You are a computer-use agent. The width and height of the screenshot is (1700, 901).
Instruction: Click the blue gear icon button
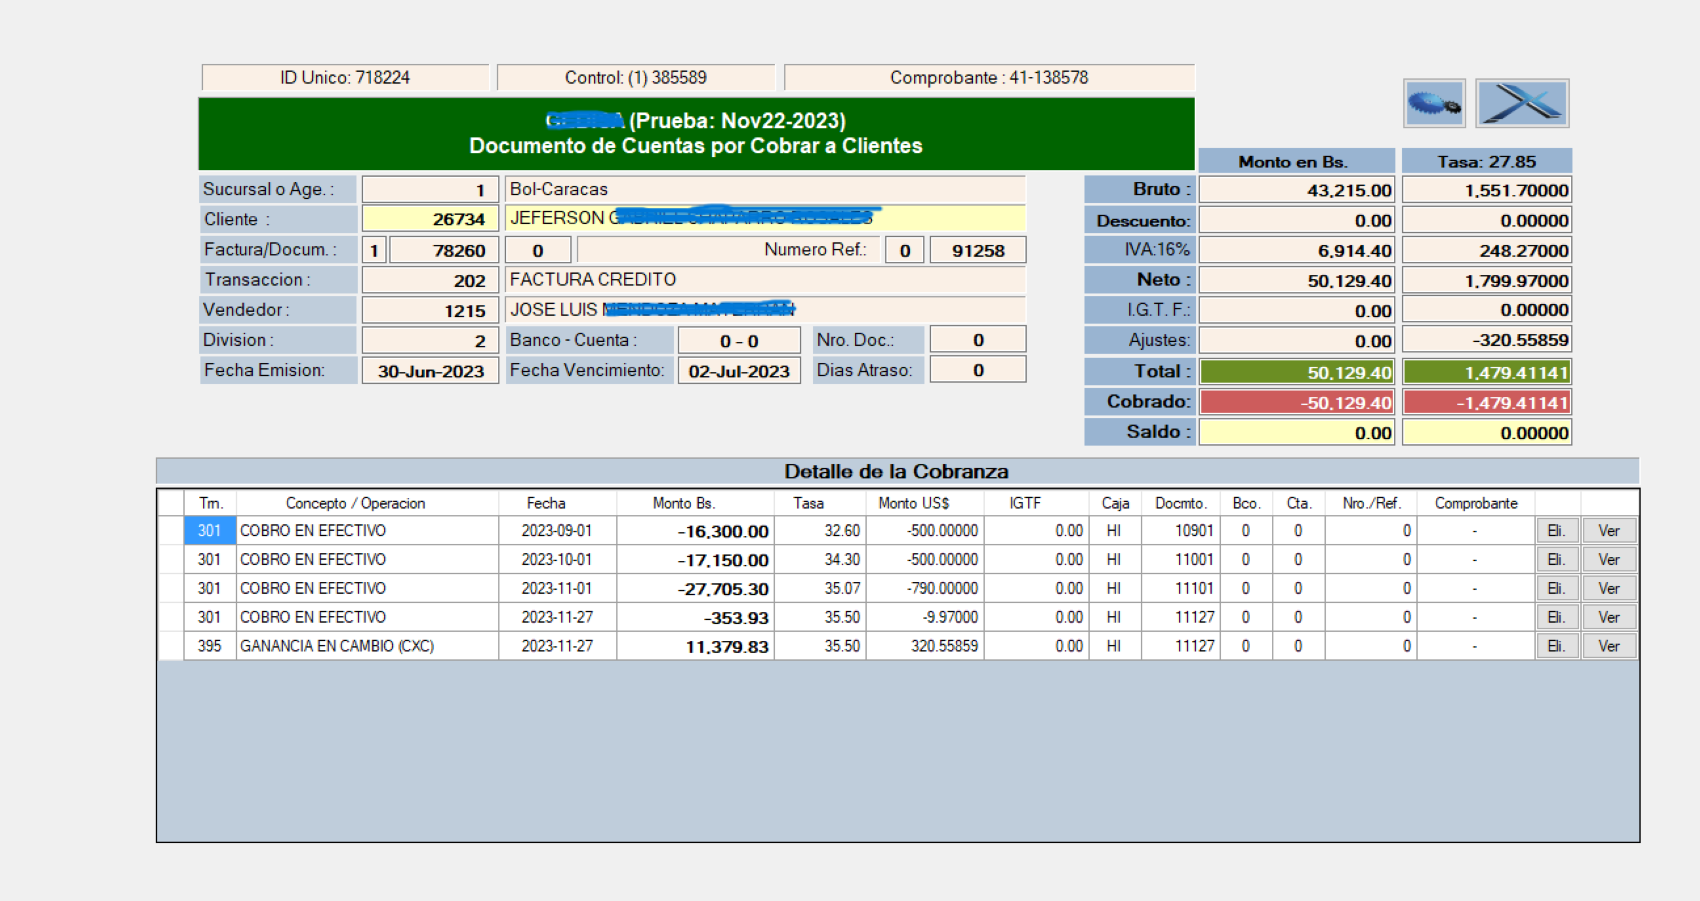pyautogui.click(x=1434, y=103)
